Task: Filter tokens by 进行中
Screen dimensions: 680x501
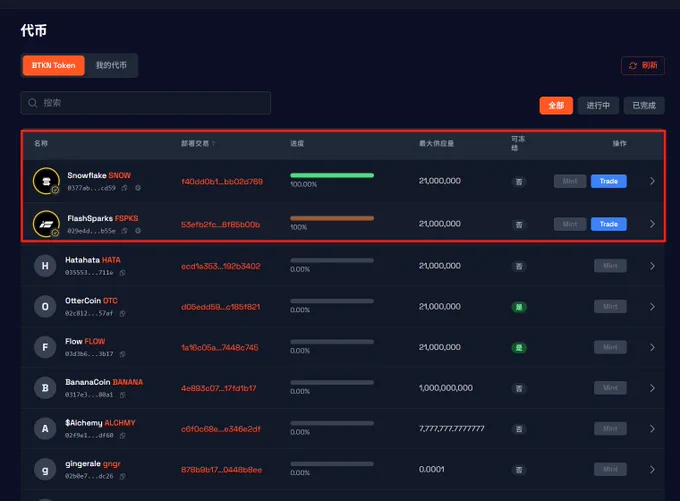Action: (598, 105)
